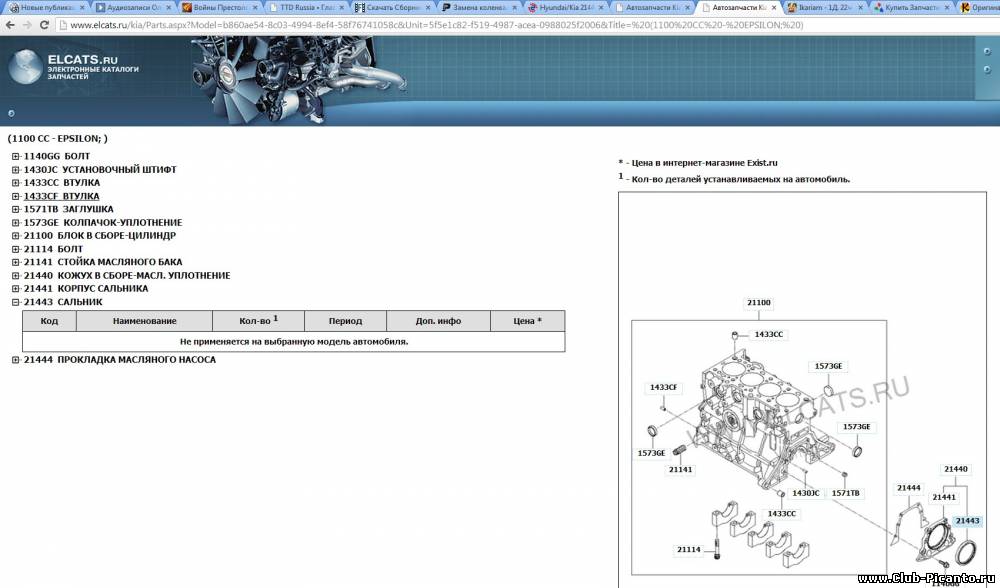Select the 21444 label in the diagram
This screenshot has height=588, width=1000.
click(x=909, y=488)
